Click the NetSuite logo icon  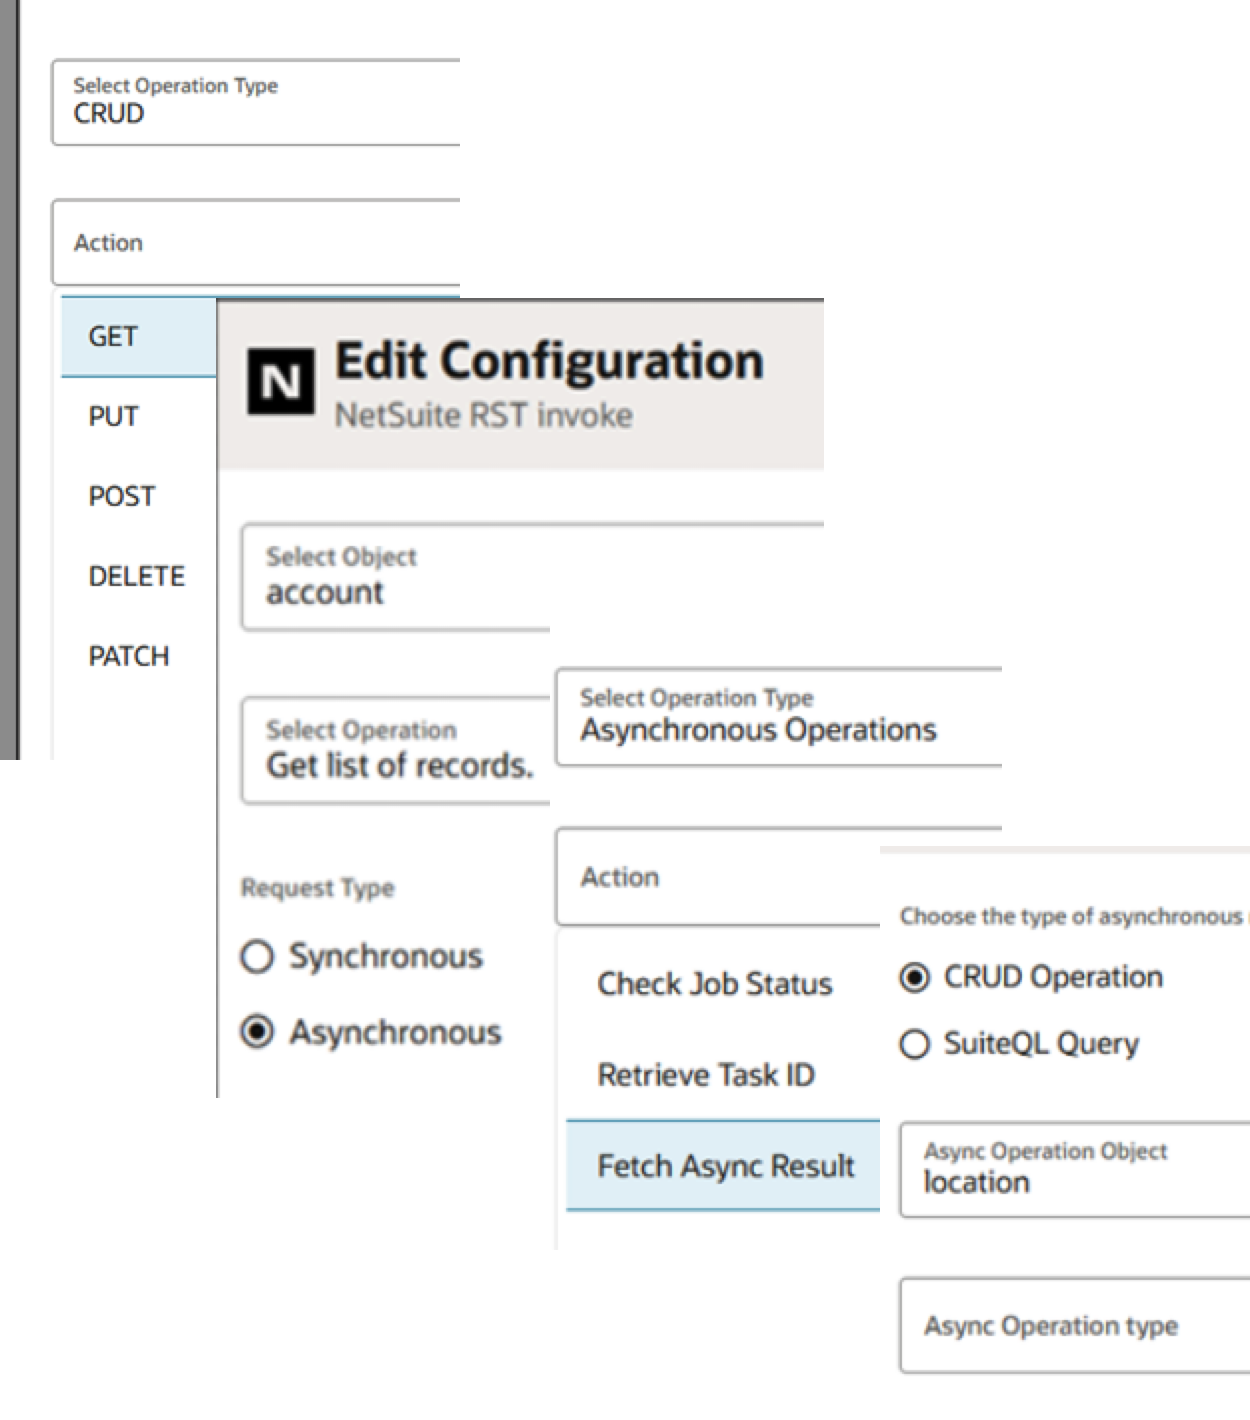(x=280, y=381)
